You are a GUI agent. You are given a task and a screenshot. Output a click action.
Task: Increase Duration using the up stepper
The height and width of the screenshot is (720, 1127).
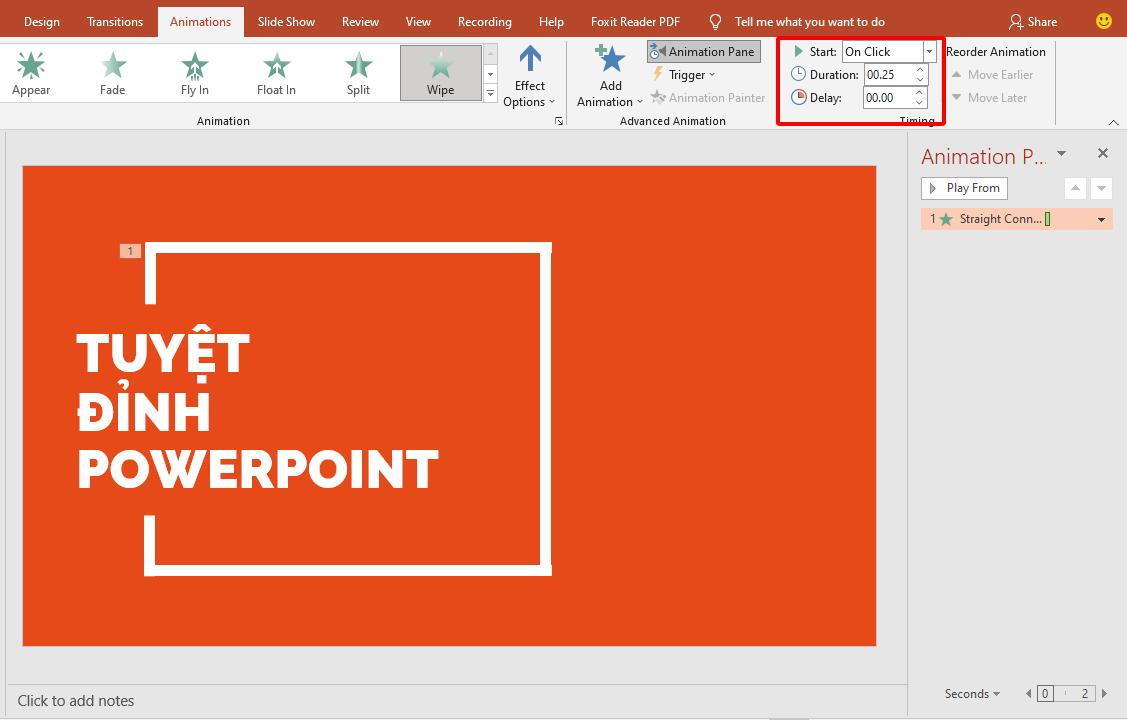tap(918, 69)
